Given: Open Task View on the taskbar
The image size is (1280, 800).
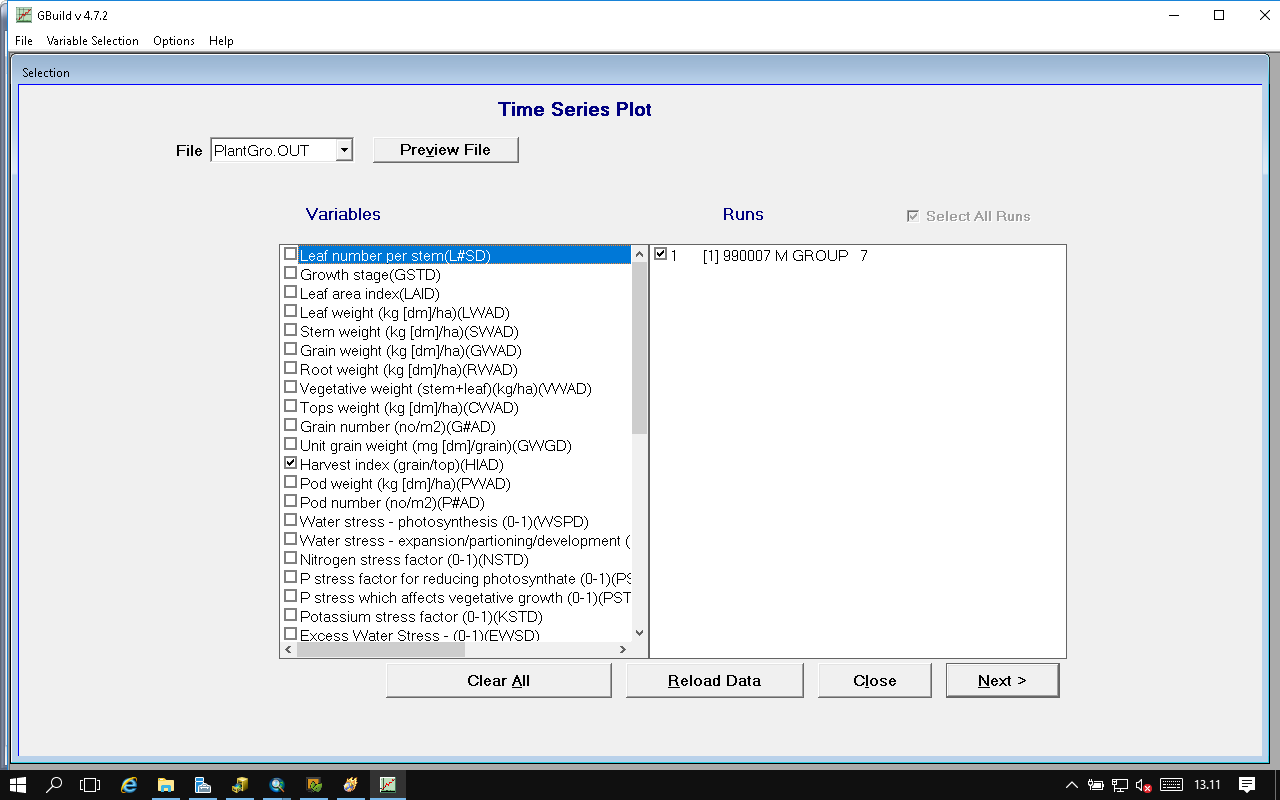Looking at the screenshot, I should click(x=91, y=785).
